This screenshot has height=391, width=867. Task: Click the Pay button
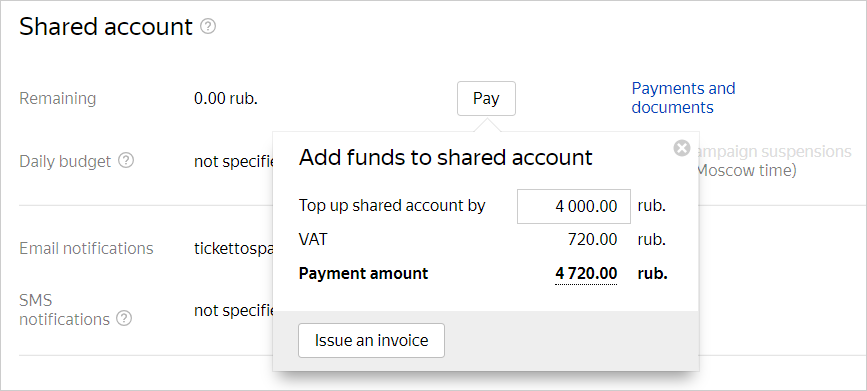(486, 98)
